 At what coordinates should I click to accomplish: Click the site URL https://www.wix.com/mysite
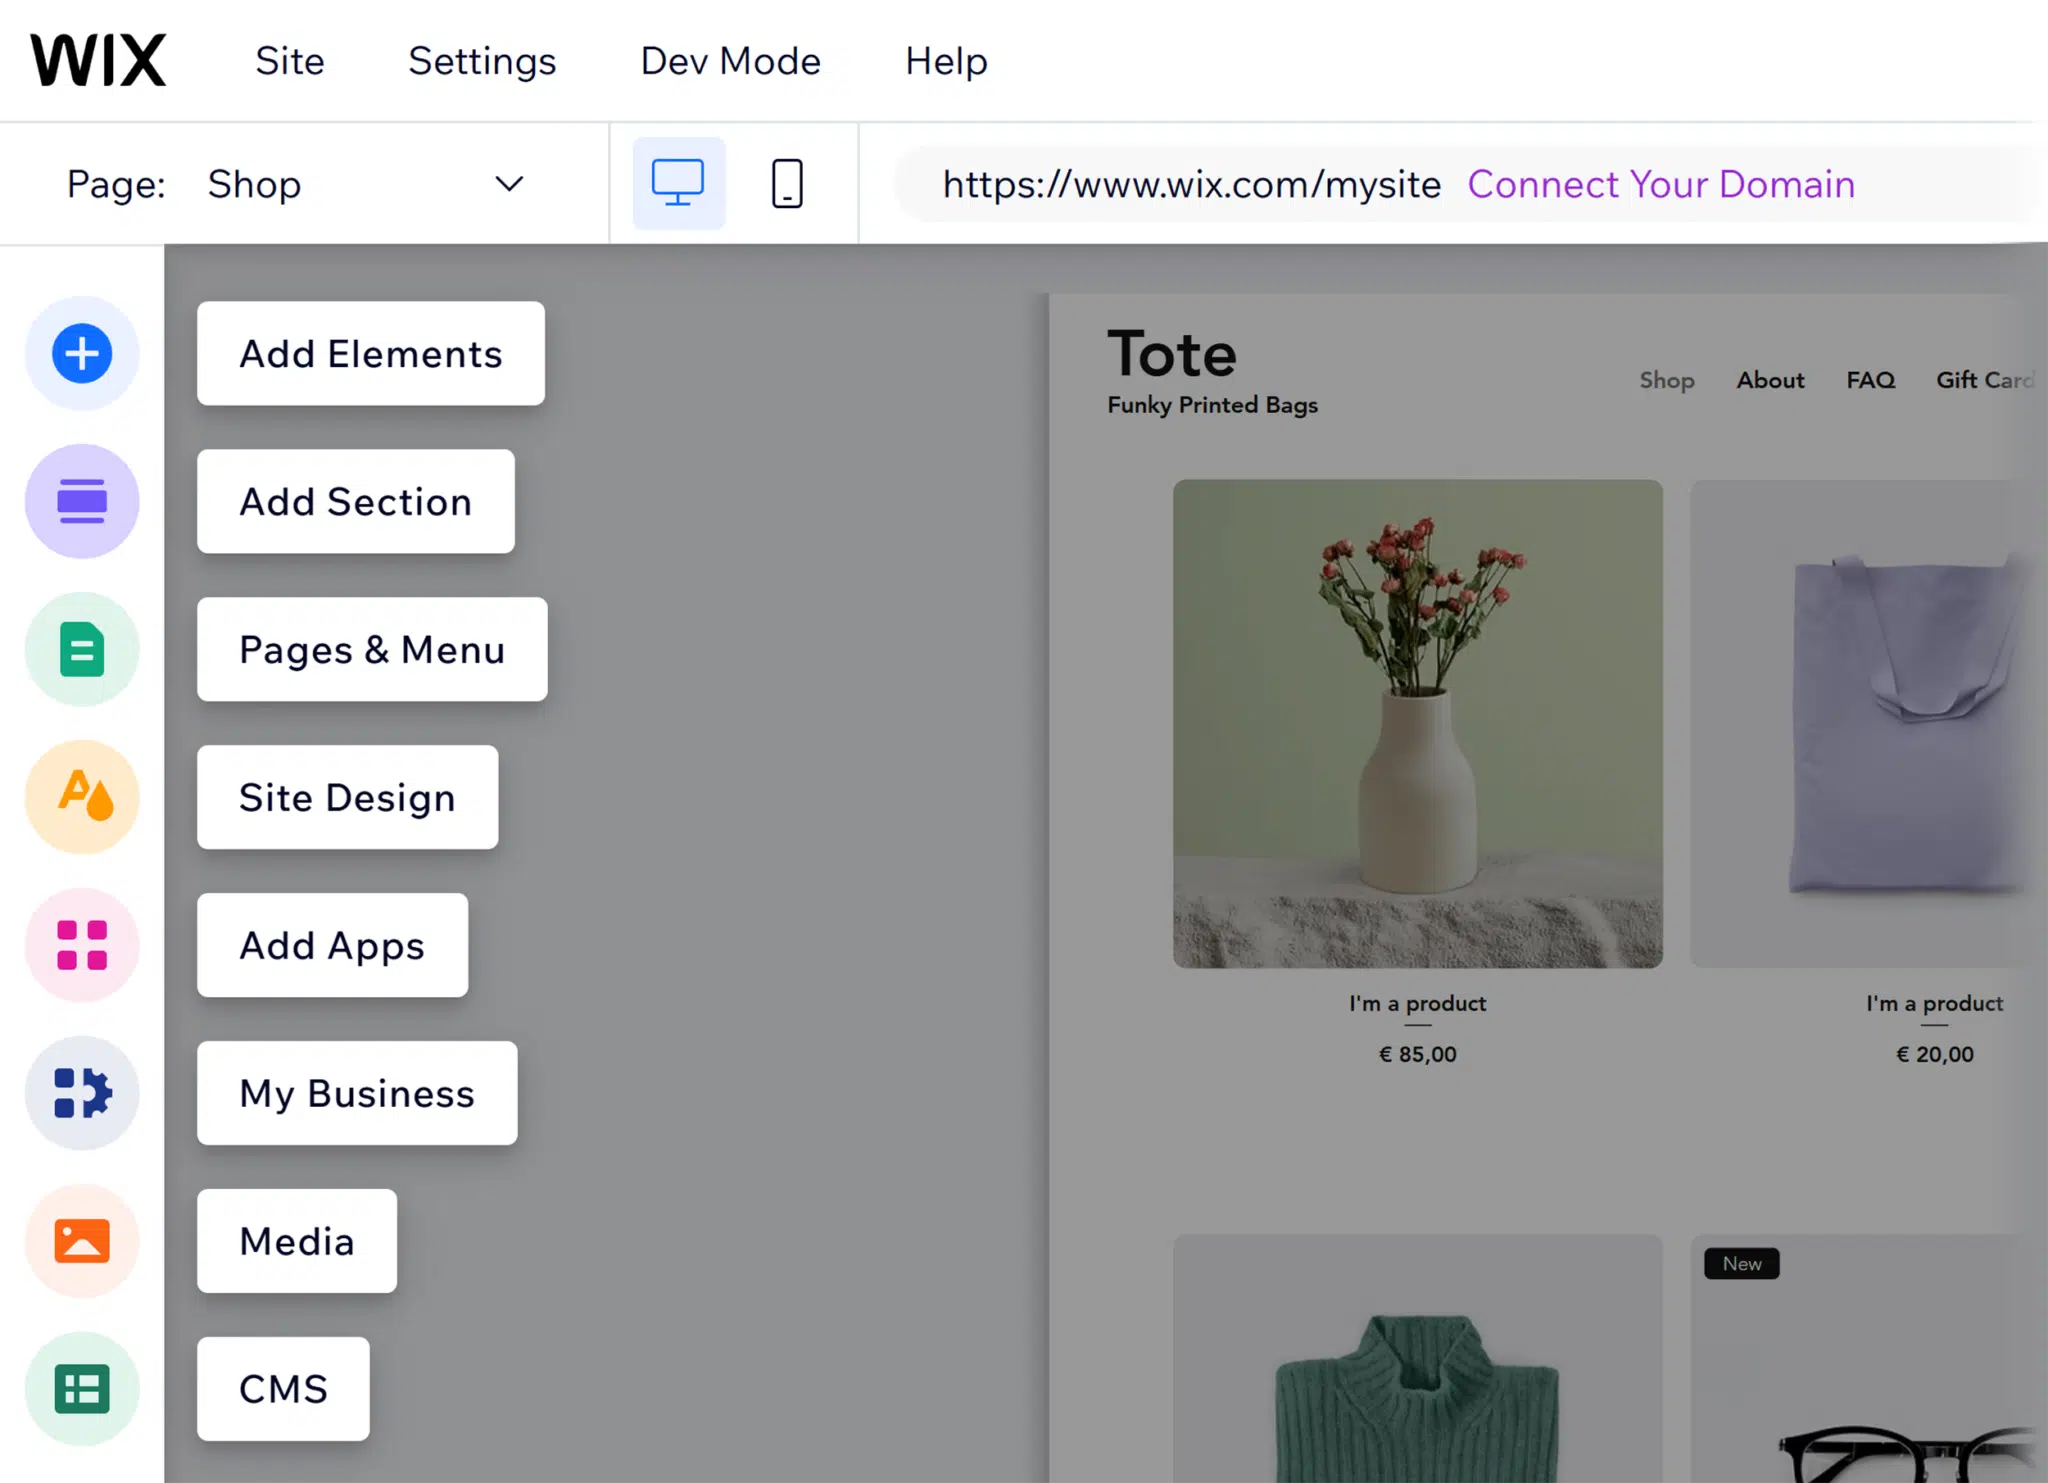1191,184
